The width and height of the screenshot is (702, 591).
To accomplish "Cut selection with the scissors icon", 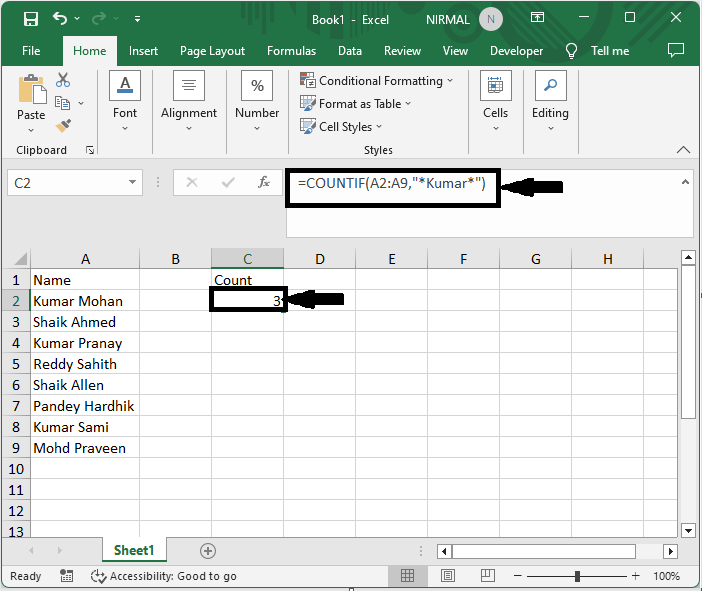I will click(x=63, y=80).
